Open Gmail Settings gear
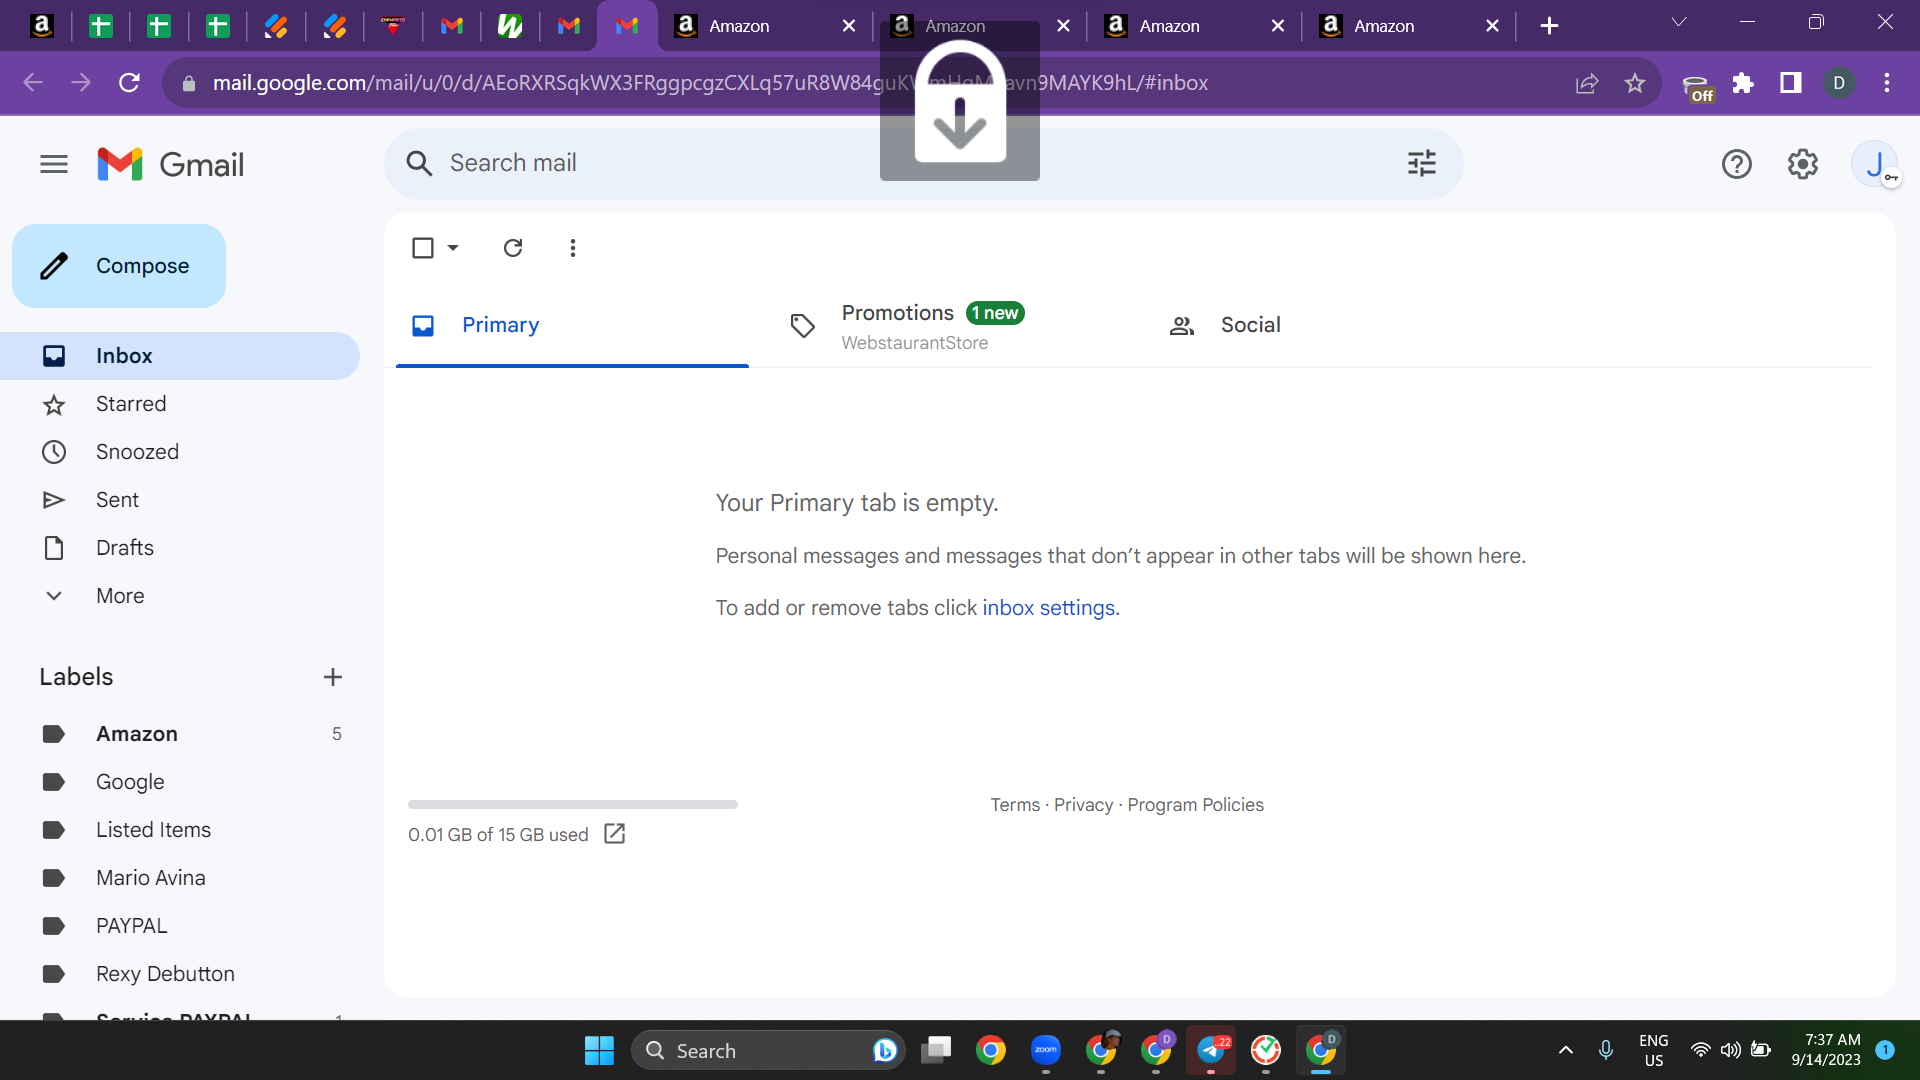 1803,164
